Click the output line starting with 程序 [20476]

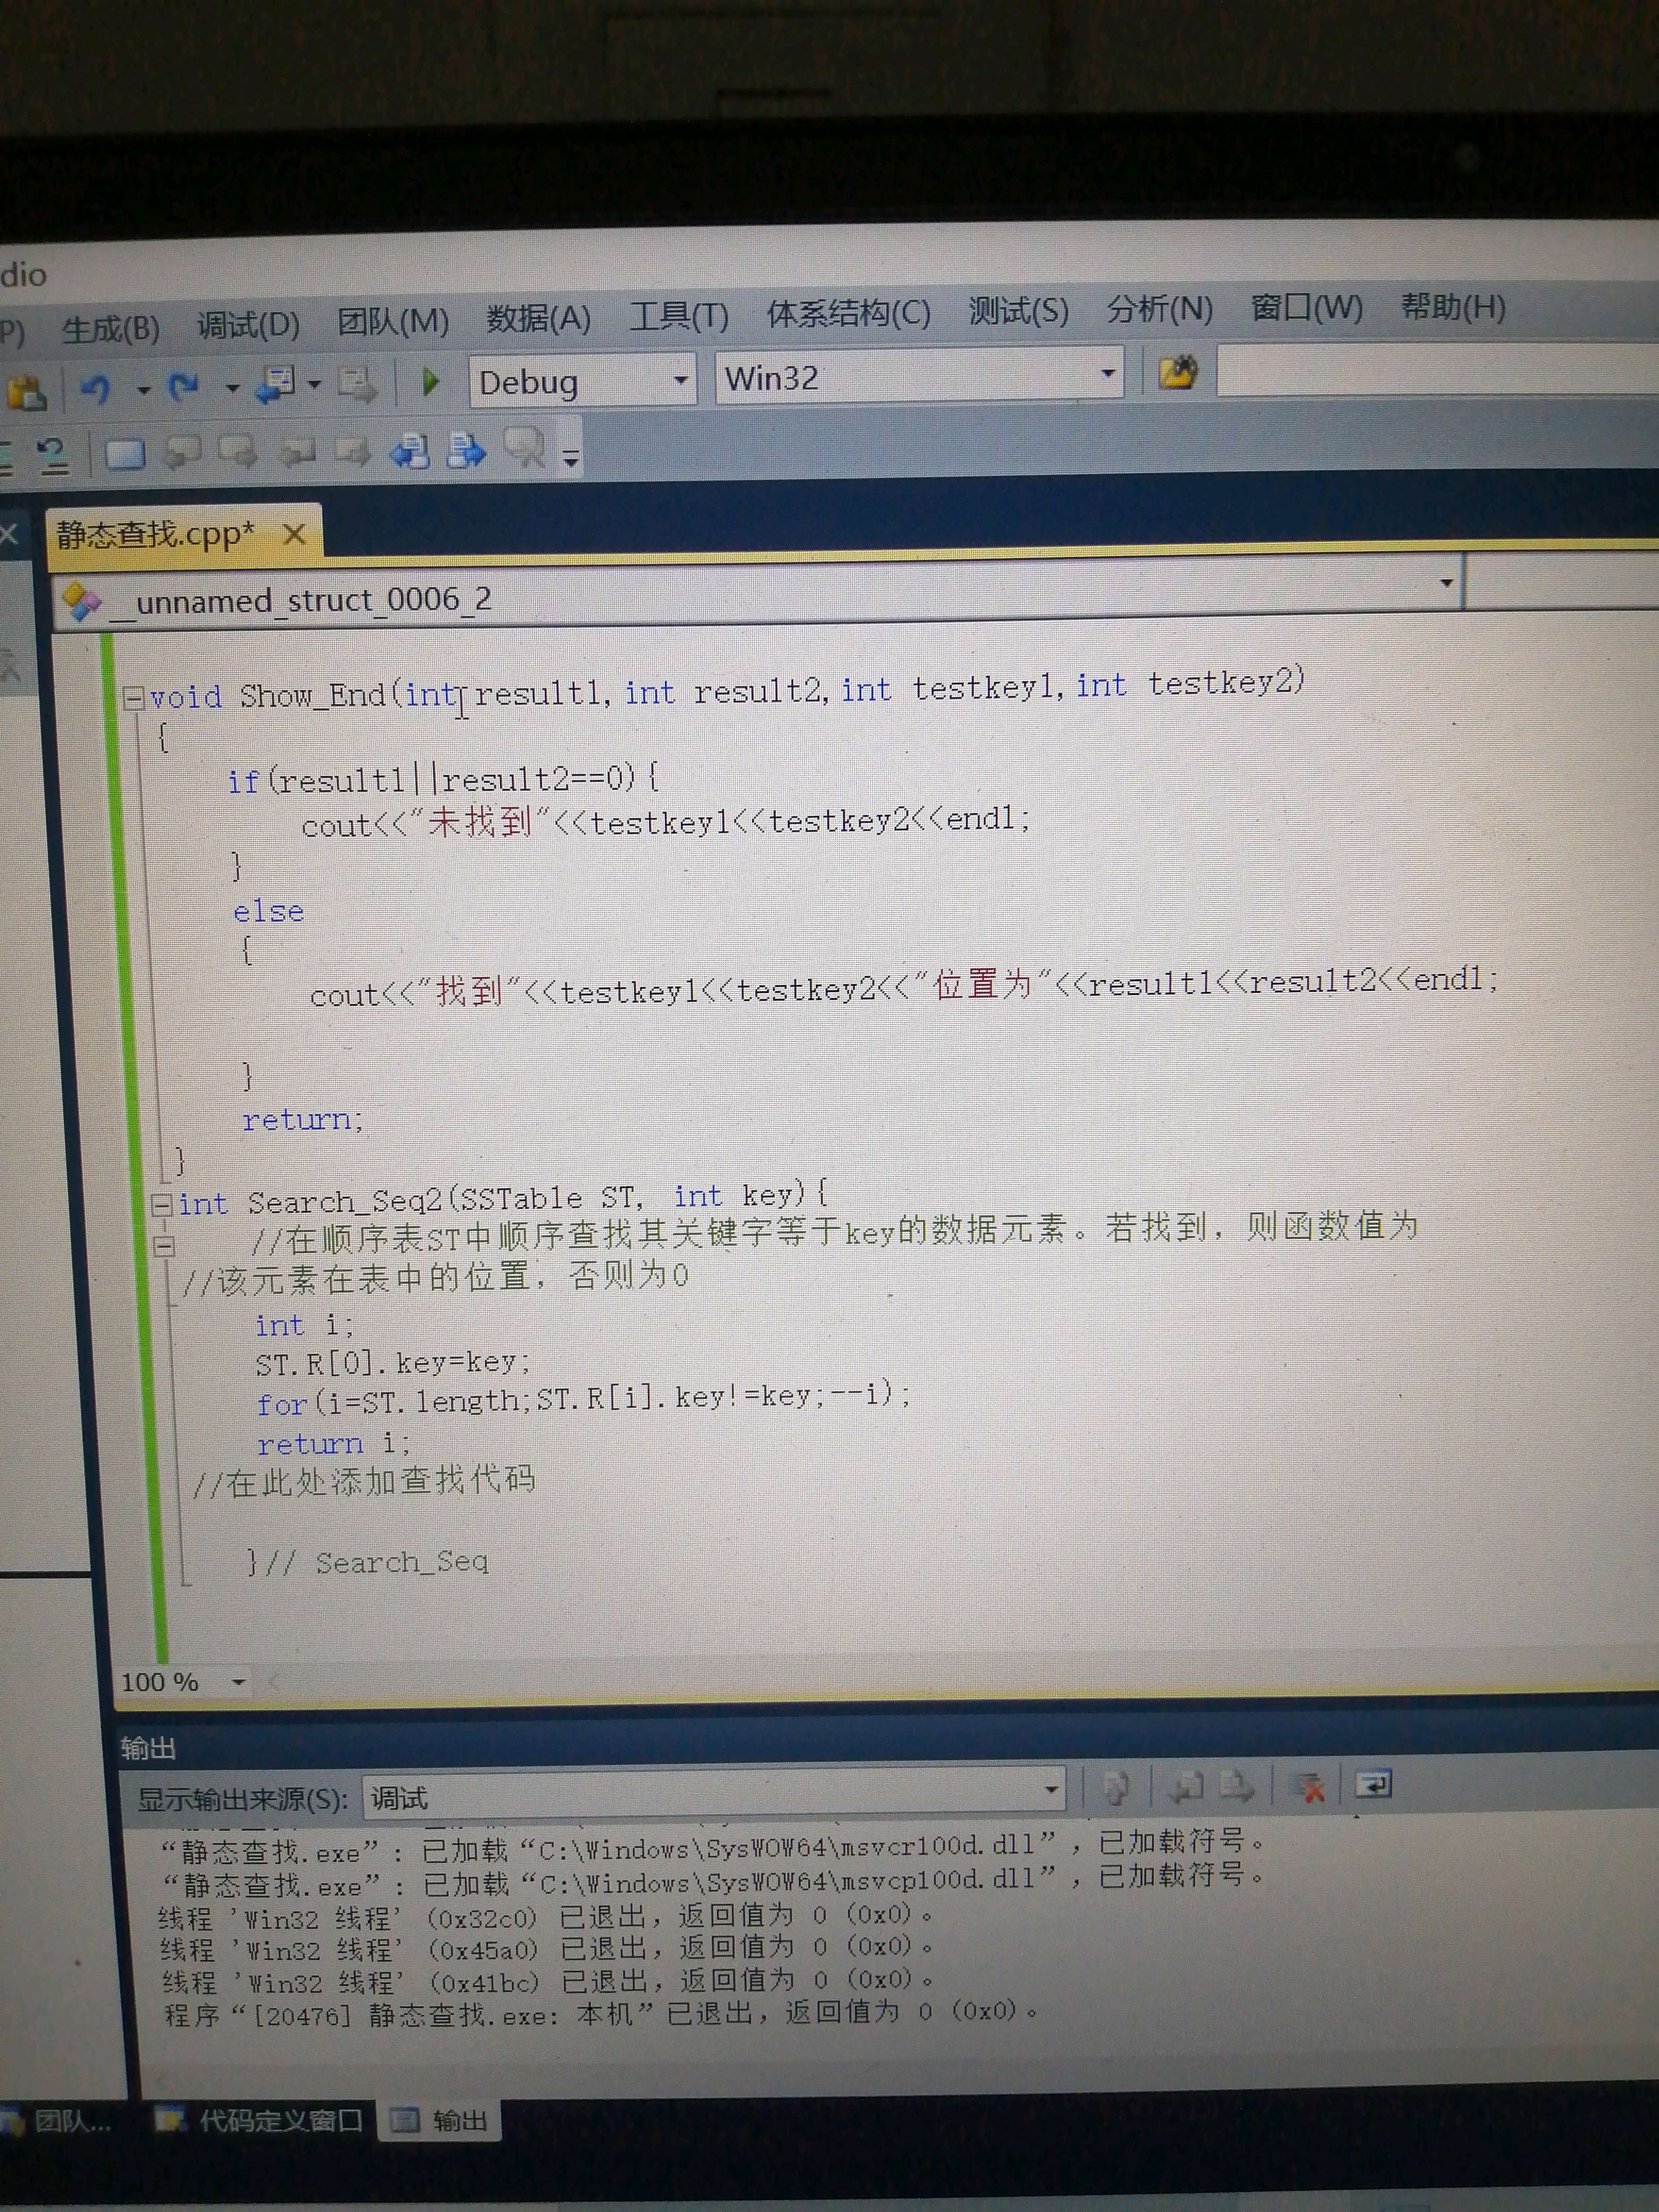coord(602,2013)
